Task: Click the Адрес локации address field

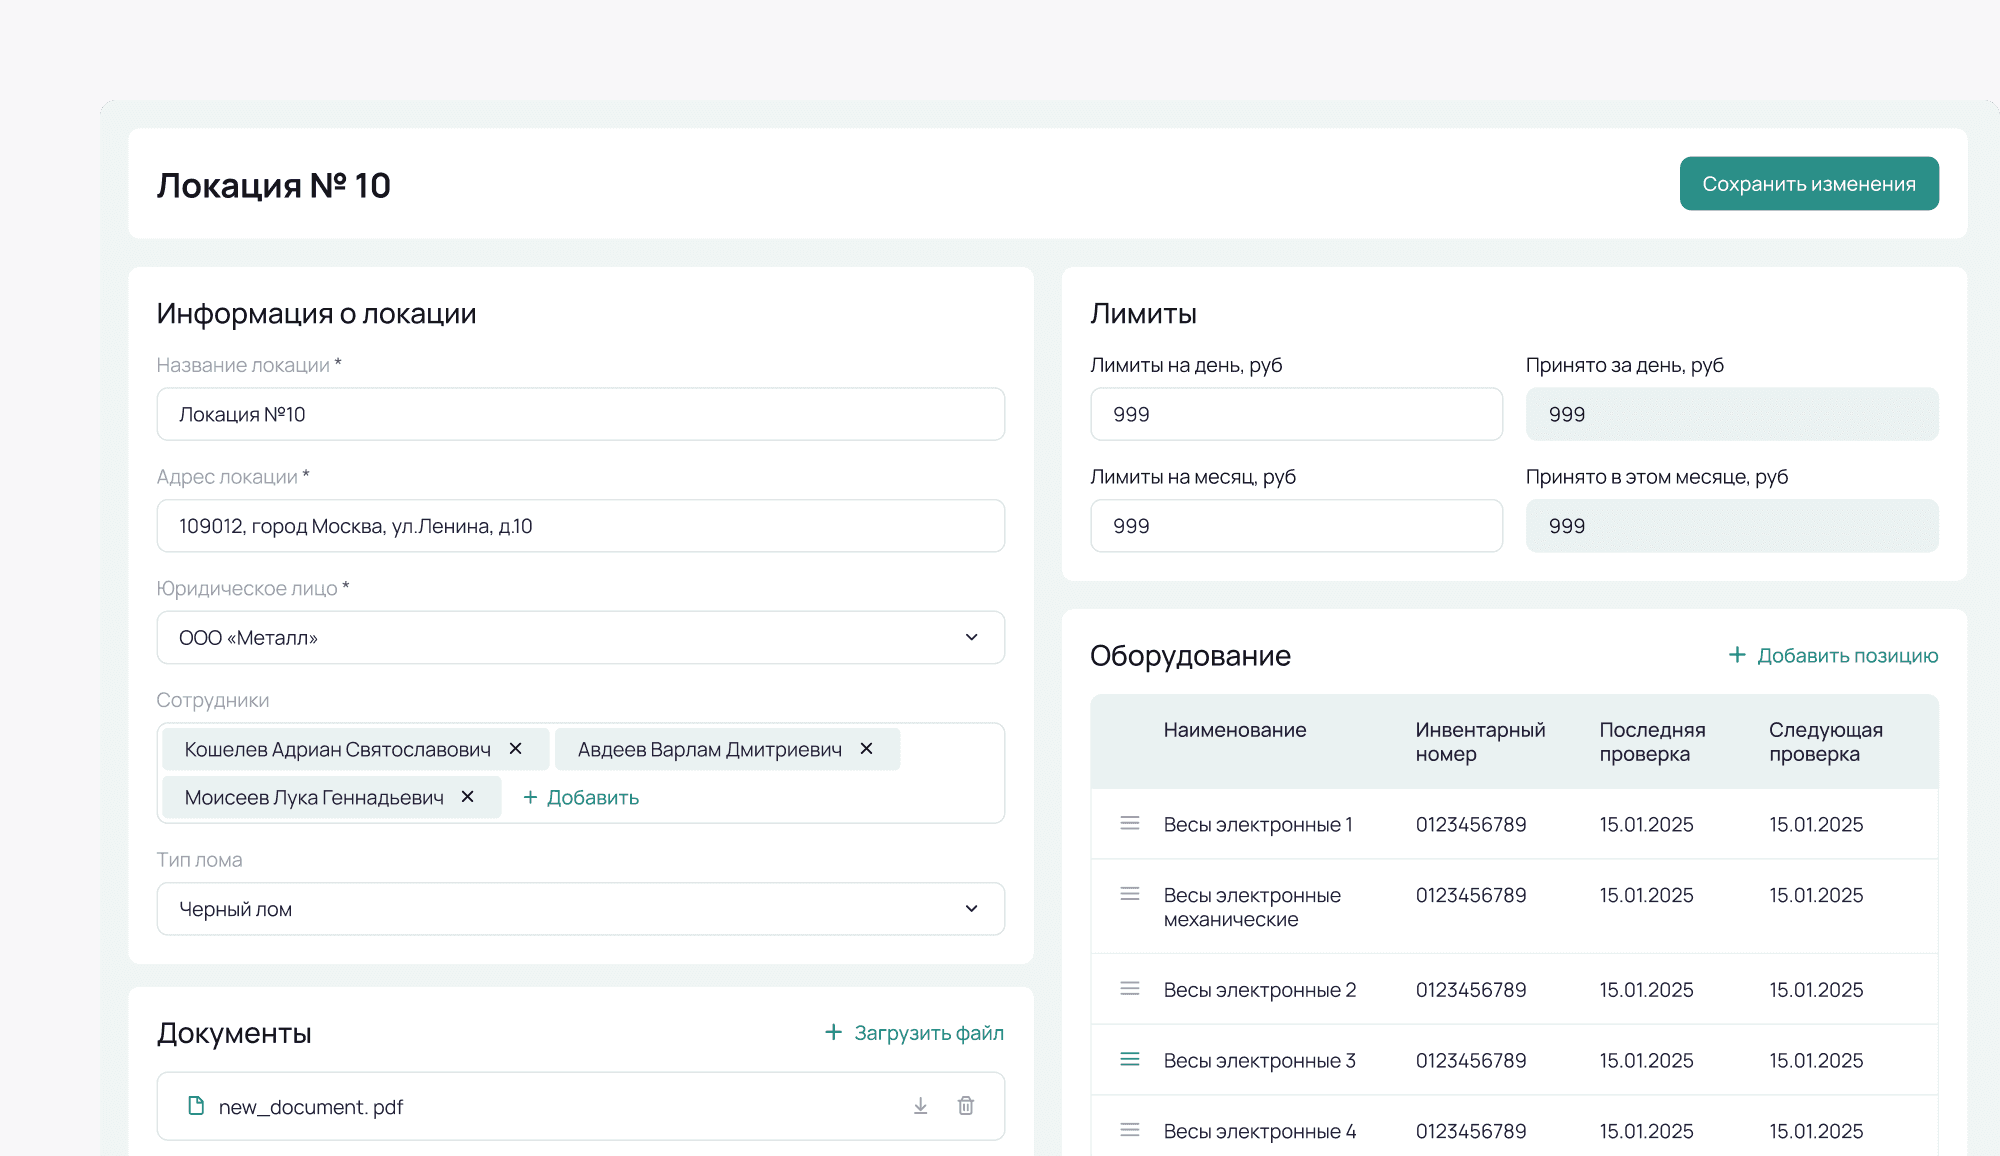Action: [580, 526]
